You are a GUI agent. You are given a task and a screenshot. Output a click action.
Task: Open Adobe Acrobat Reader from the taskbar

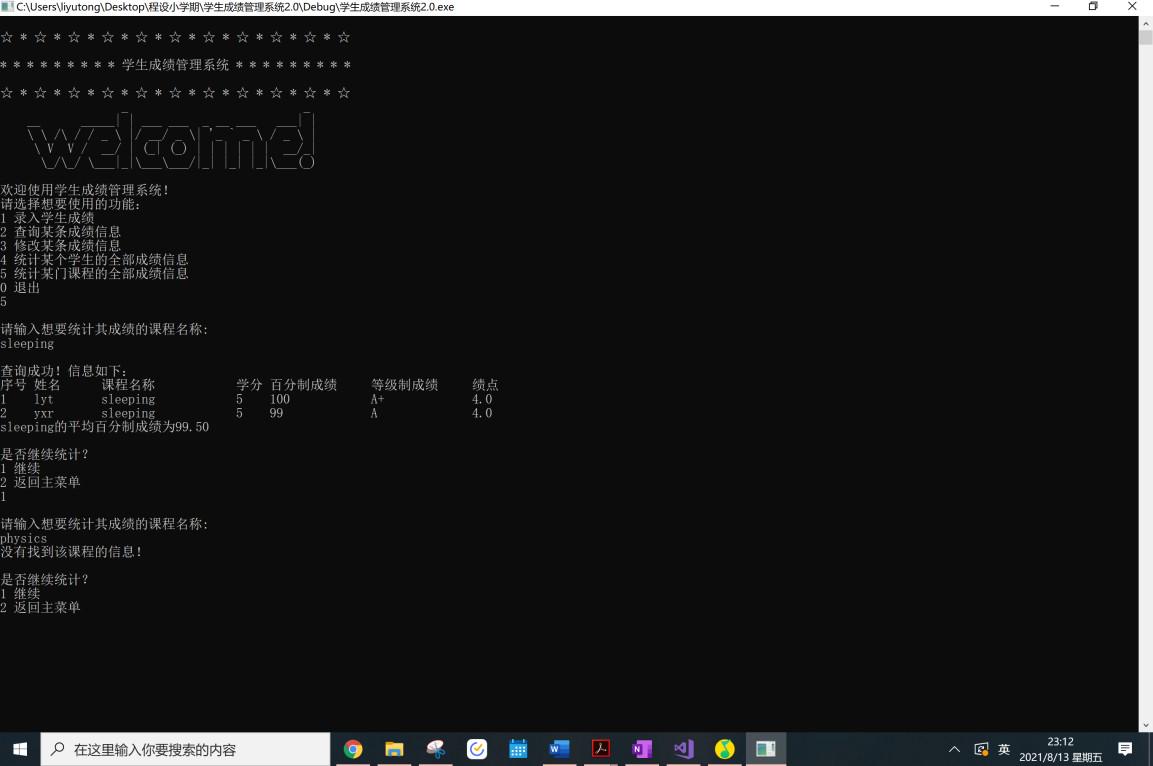pyautogui.click(x=601, y=749)
